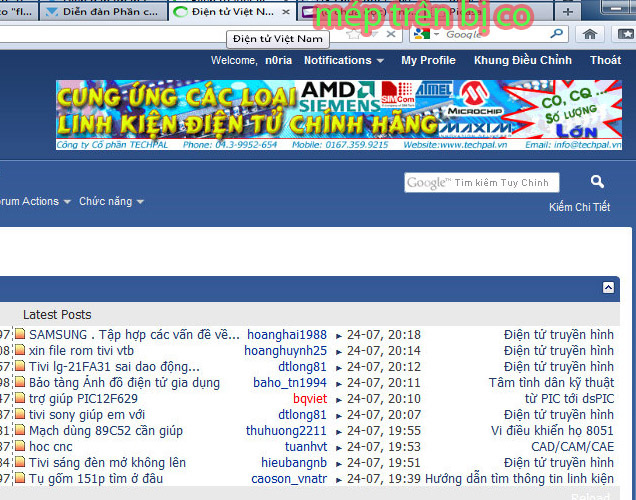The width and height of the screenshot is (636, 500).
Task: Click the go-to-post arrow before 24-07, 20:14
Action: pyautogui.click(x=339, y=352)
